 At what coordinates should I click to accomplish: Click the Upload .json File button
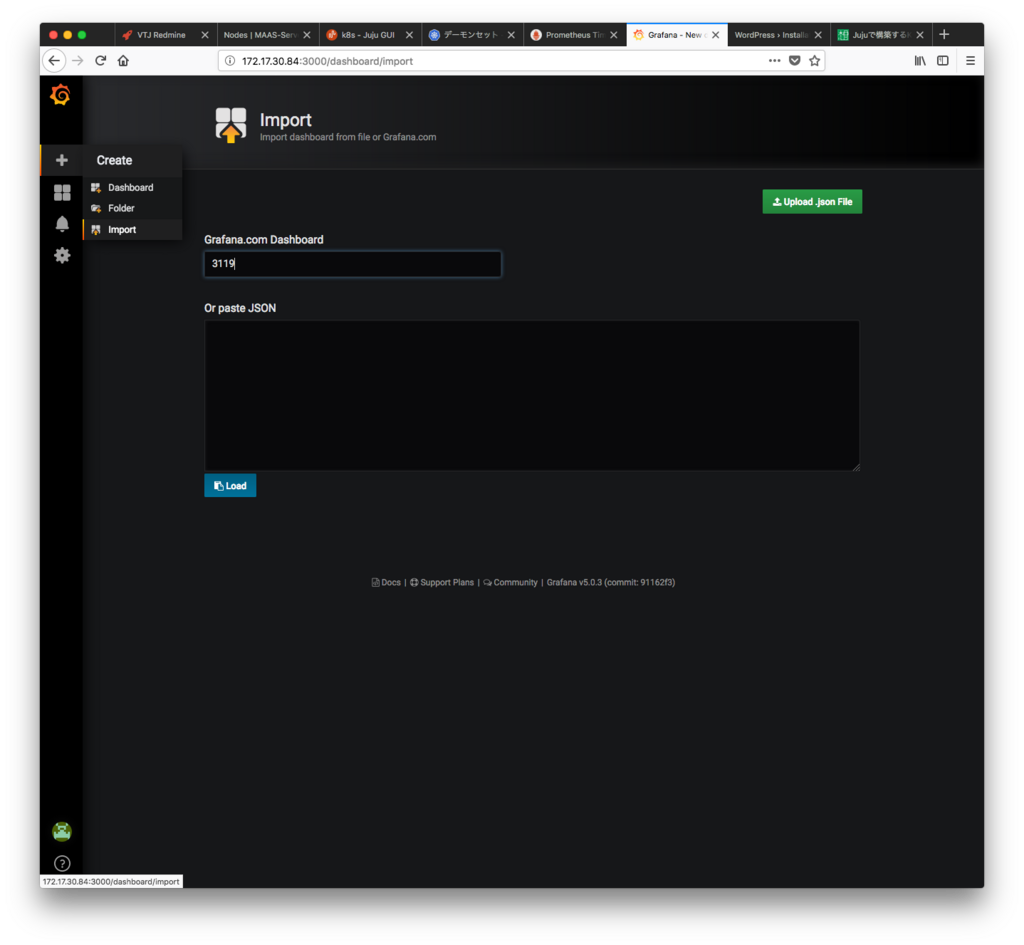pyautogui.click(x=812, y=202)
